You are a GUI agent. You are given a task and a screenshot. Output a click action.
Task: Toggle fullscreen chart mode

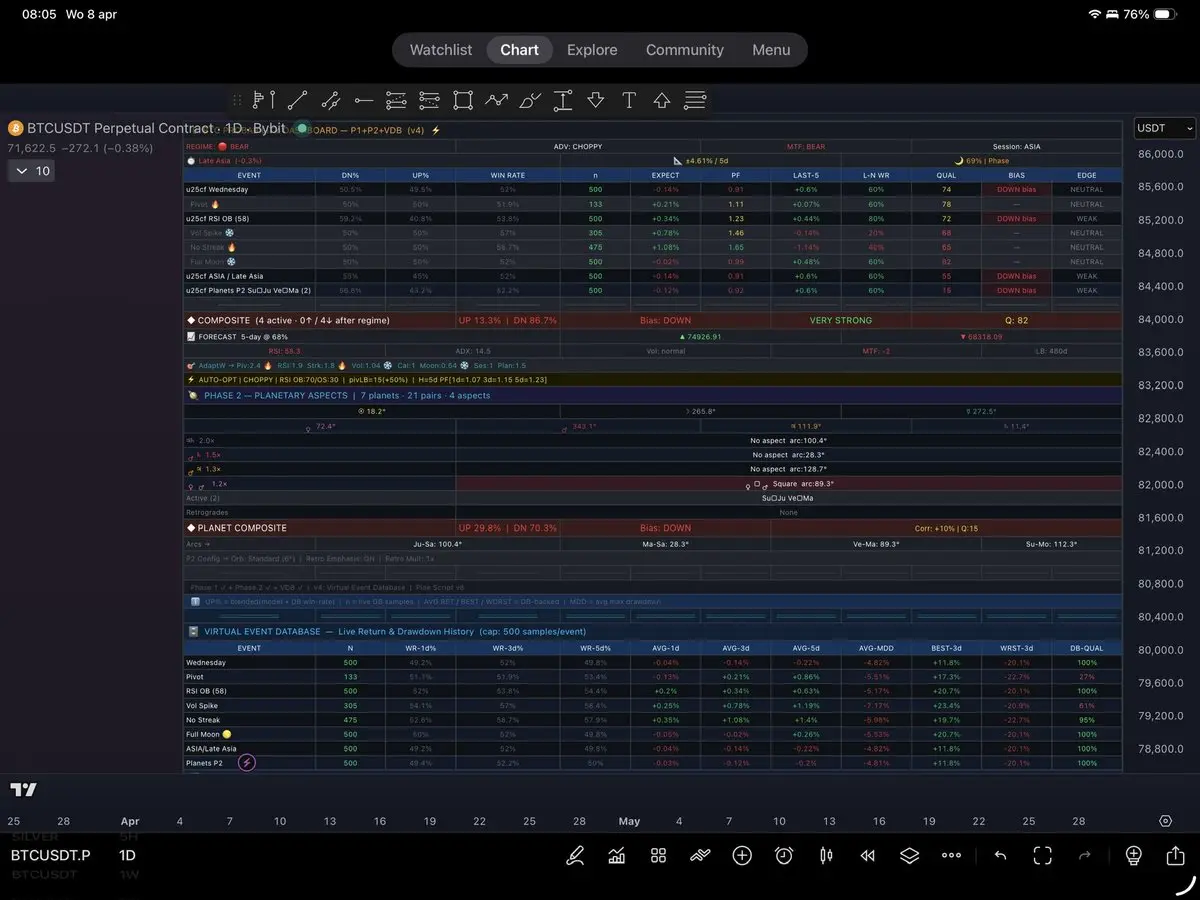[x=1043, y=855]
